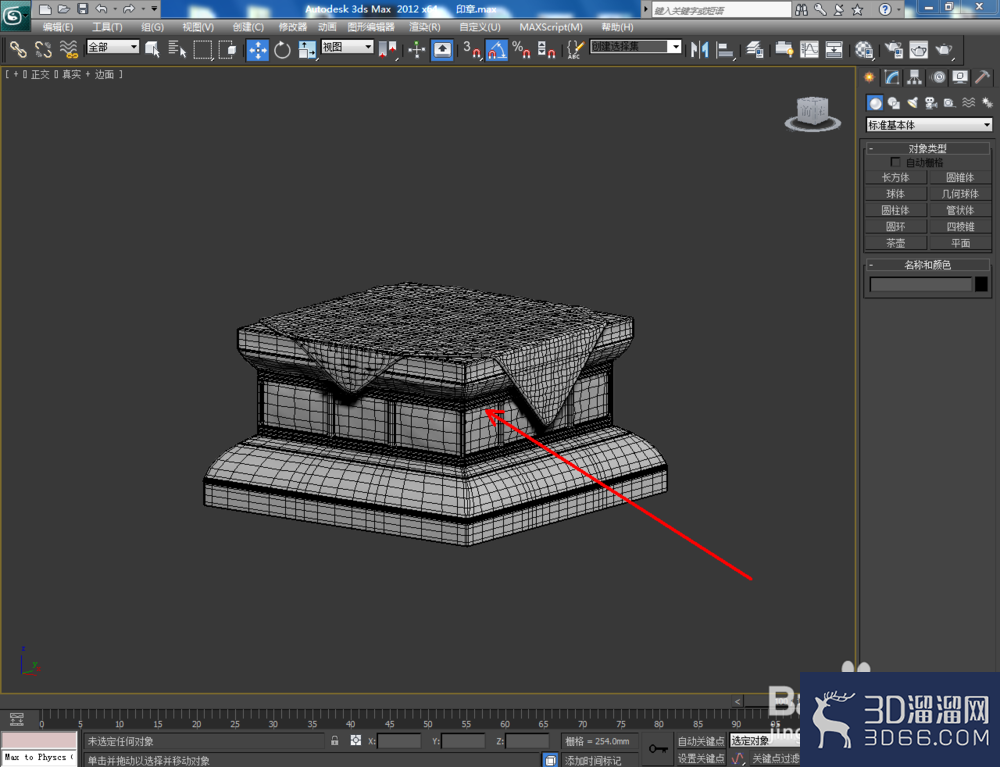The width and height of the screenshot is (1000, 767).
Task: Open the Schematic View
Action: coord(834,50)
